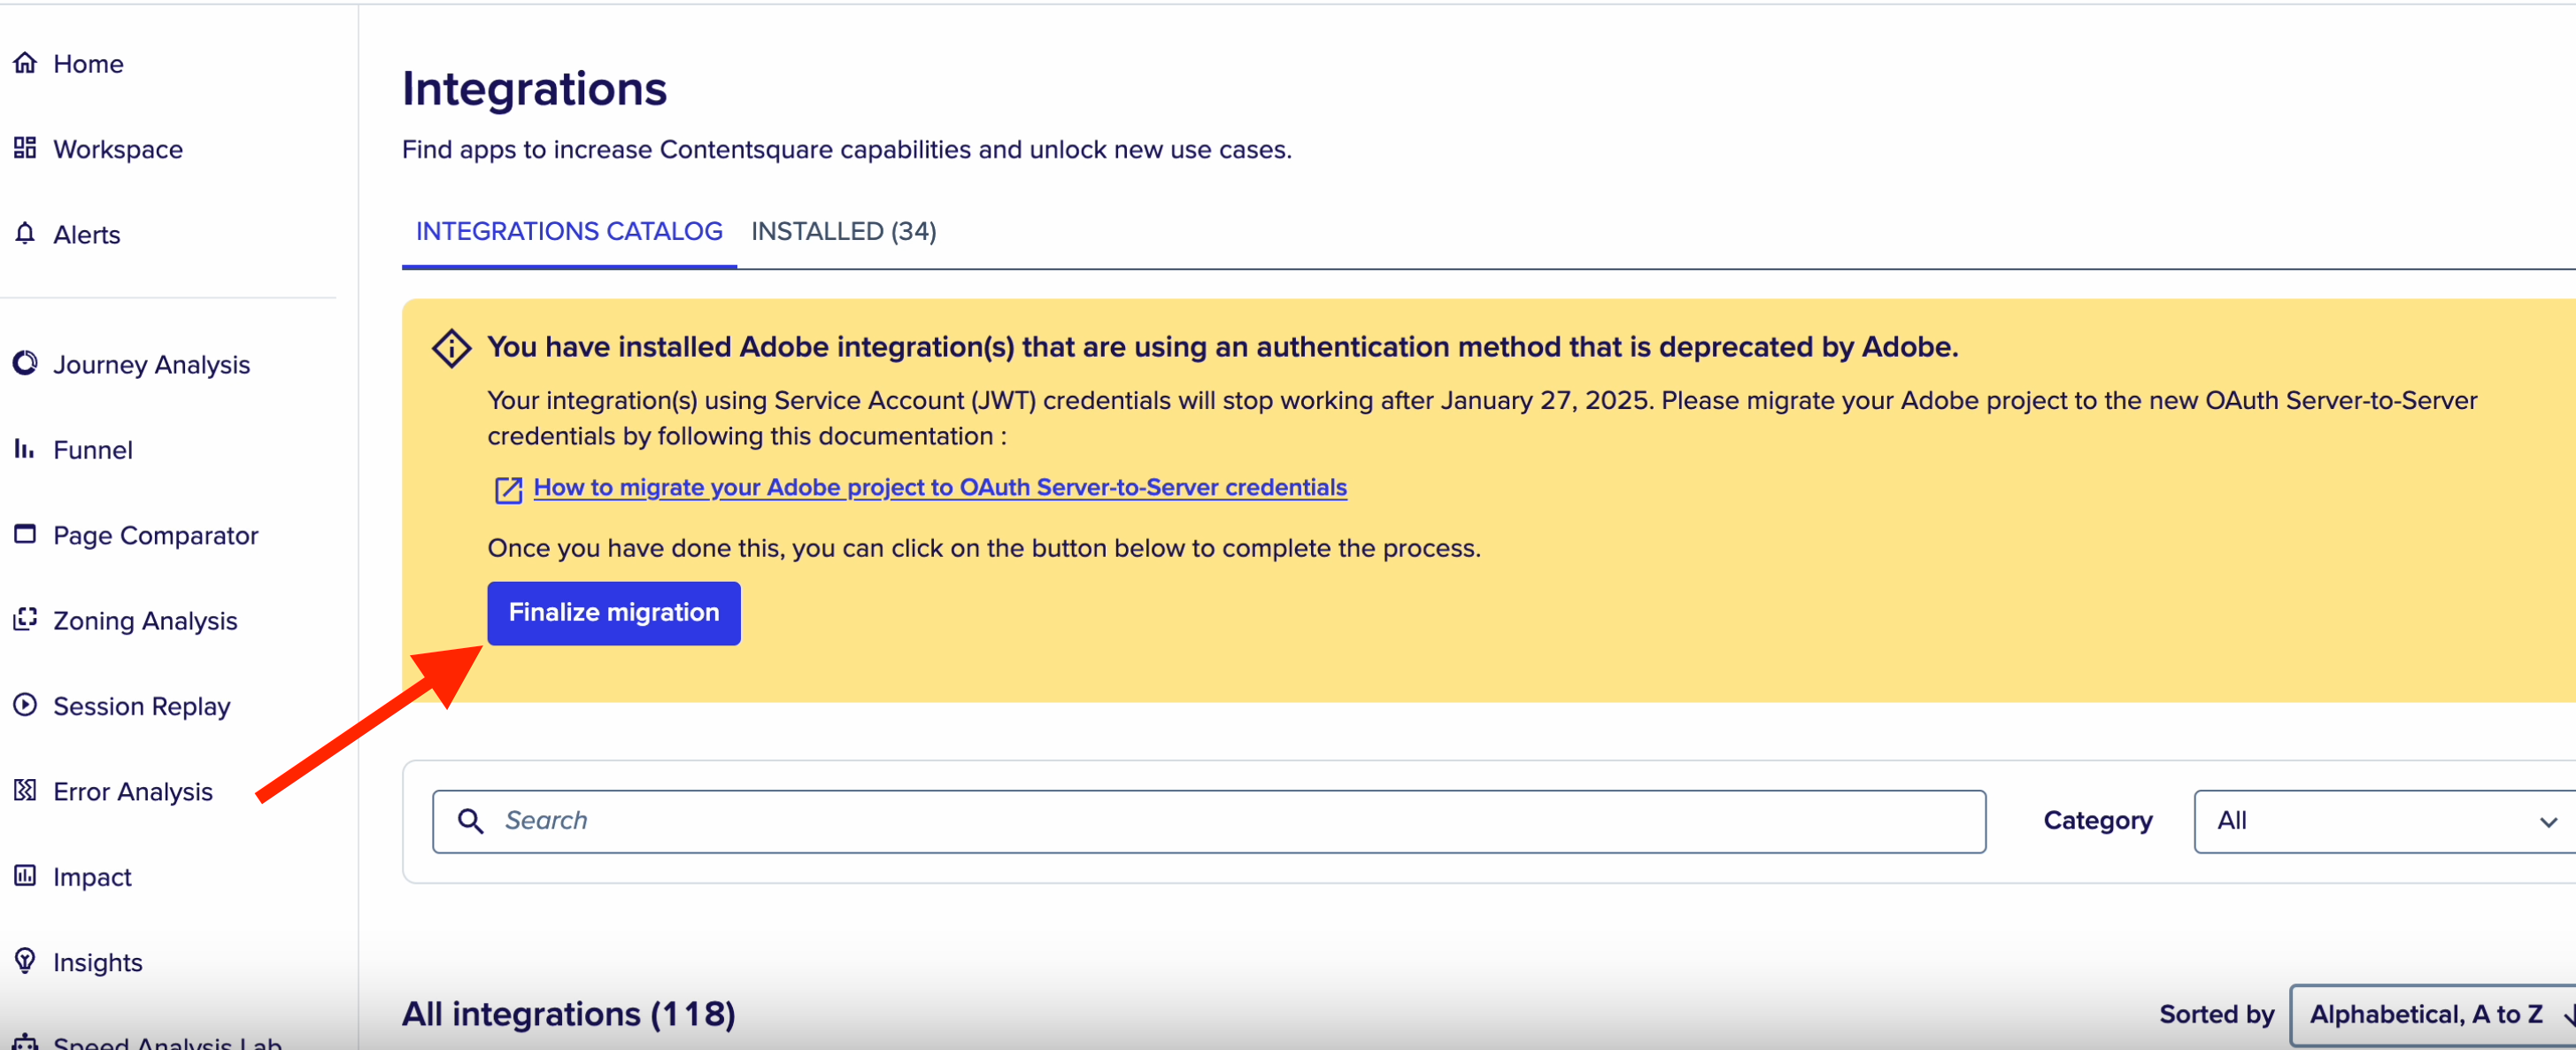Click the Home house icon

(25, 63)
